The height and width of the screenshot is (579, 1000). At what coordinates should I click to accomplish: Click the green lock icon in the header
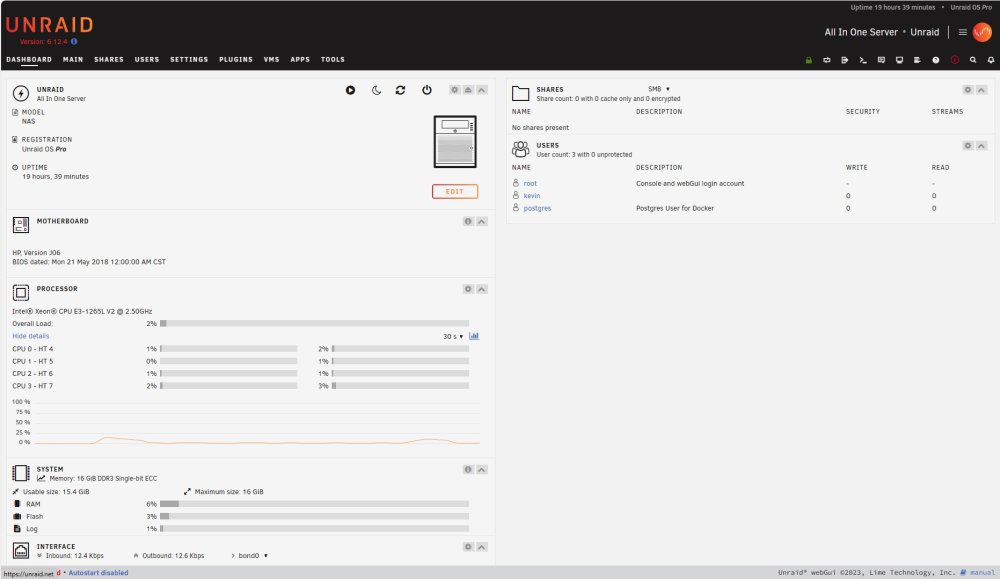(x=809, y=60)
